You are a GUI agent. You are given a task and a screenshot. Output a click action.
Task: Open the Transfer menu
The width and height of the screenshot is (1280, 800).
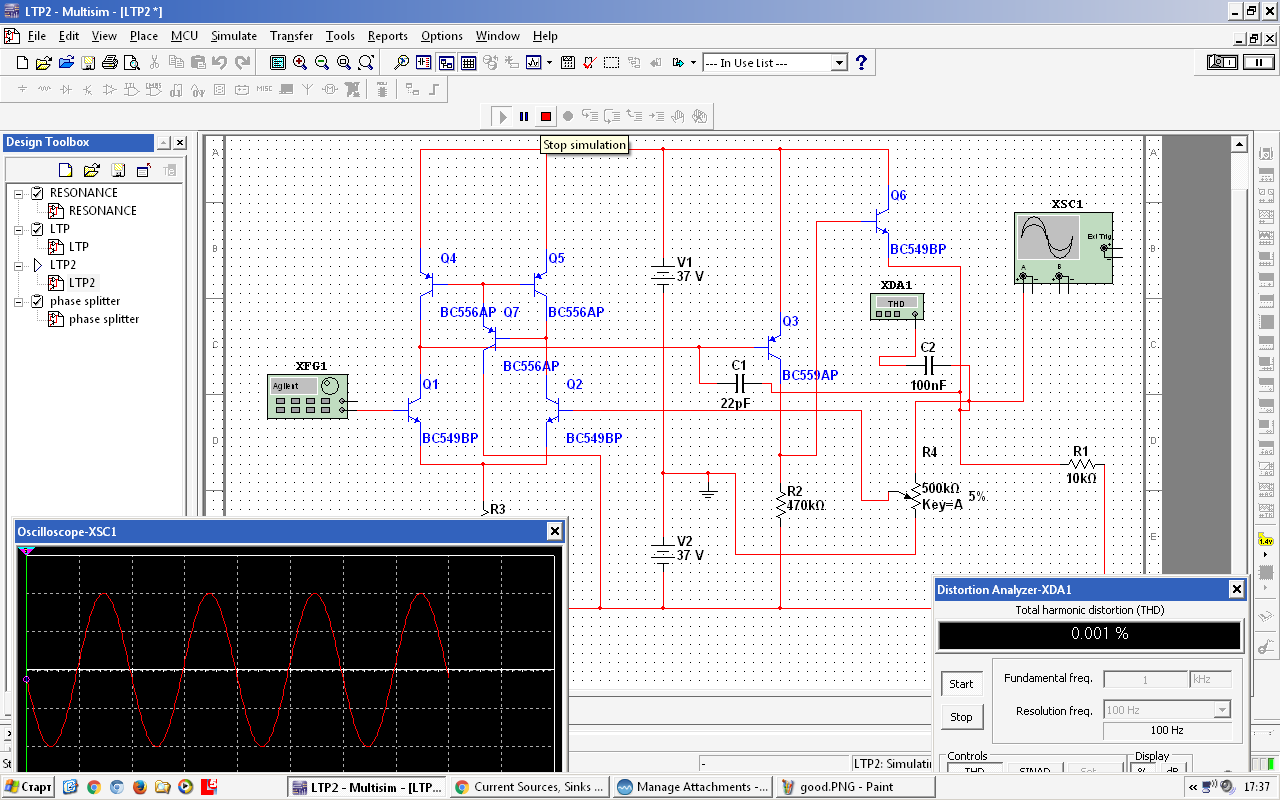click(291, 36)
